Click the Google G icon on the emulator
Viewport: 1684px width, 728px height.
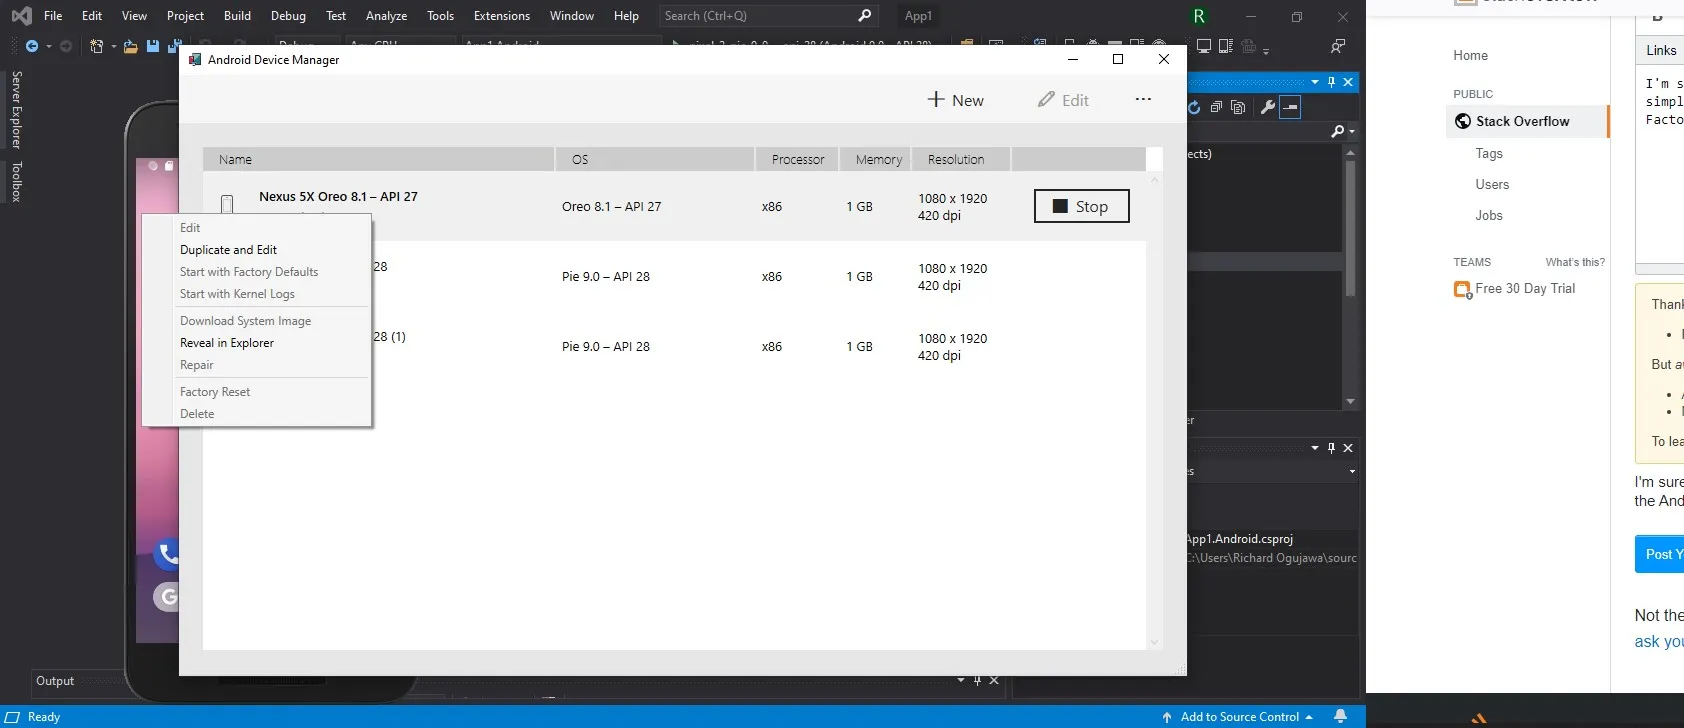[167, 597]
